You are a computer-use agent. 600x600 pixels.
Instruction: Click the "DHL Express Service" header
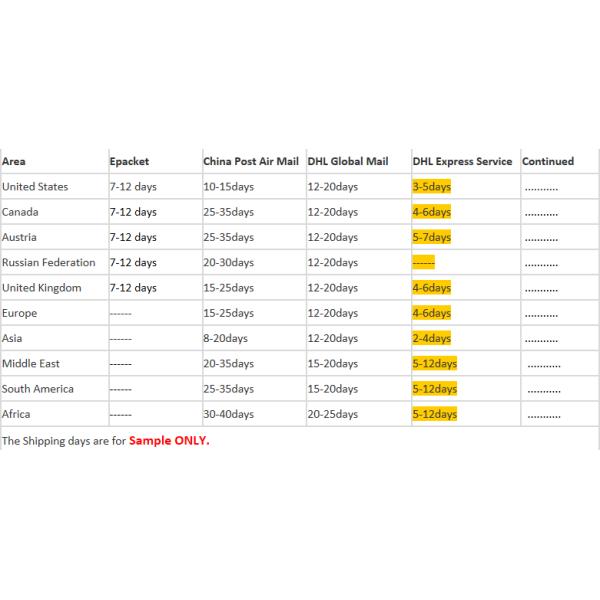462,161
